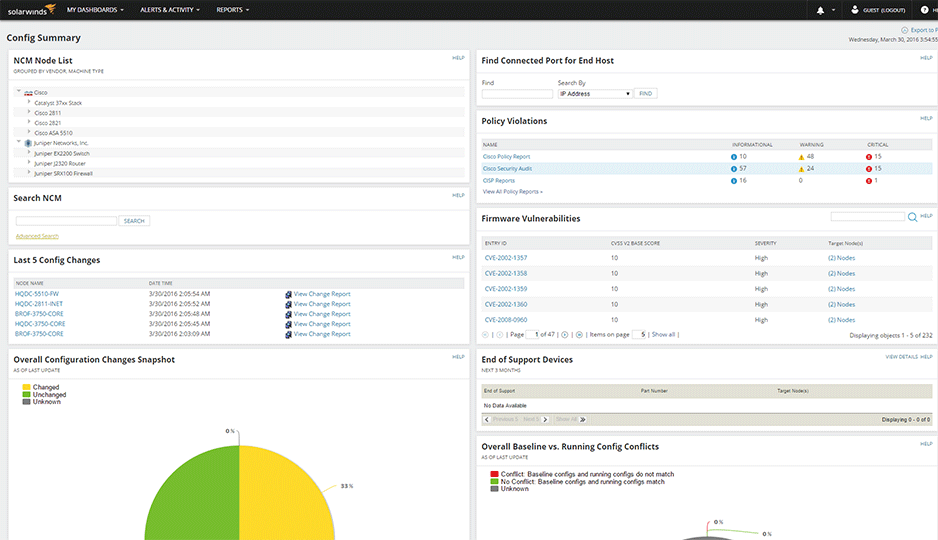Image resolution: width=938 pixels, height=540 pixels.
Task: Open the My Dashboards menu
Action: 95,10
